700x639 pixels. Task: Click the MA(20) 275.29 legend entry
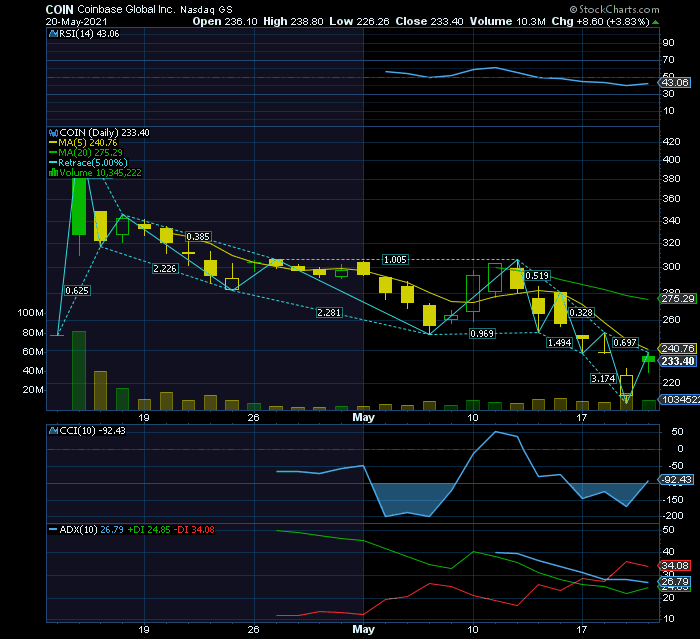click(x=86, y=153)
